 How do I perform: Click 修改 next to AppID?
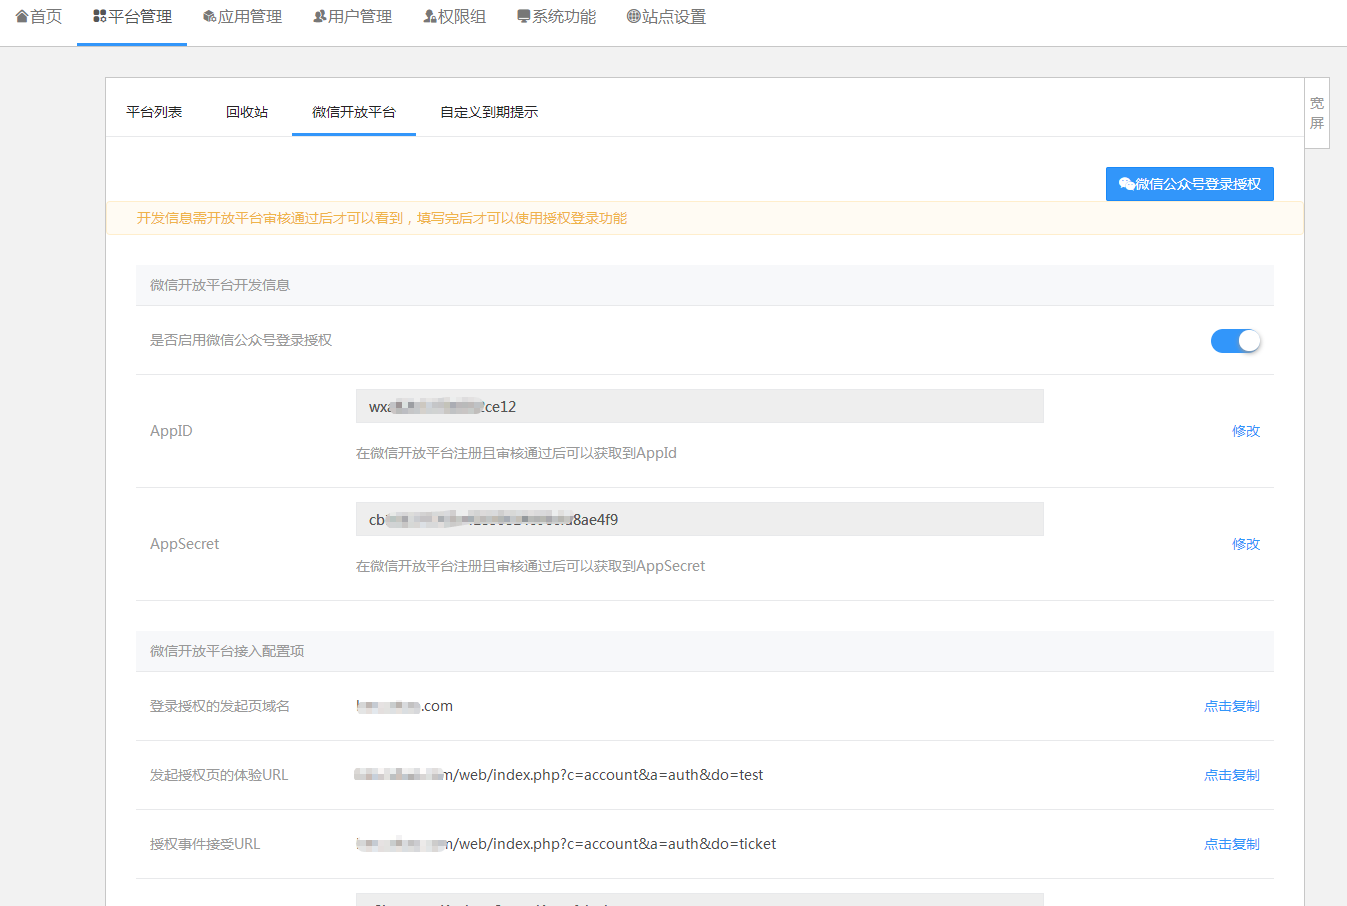point(1246,430)
